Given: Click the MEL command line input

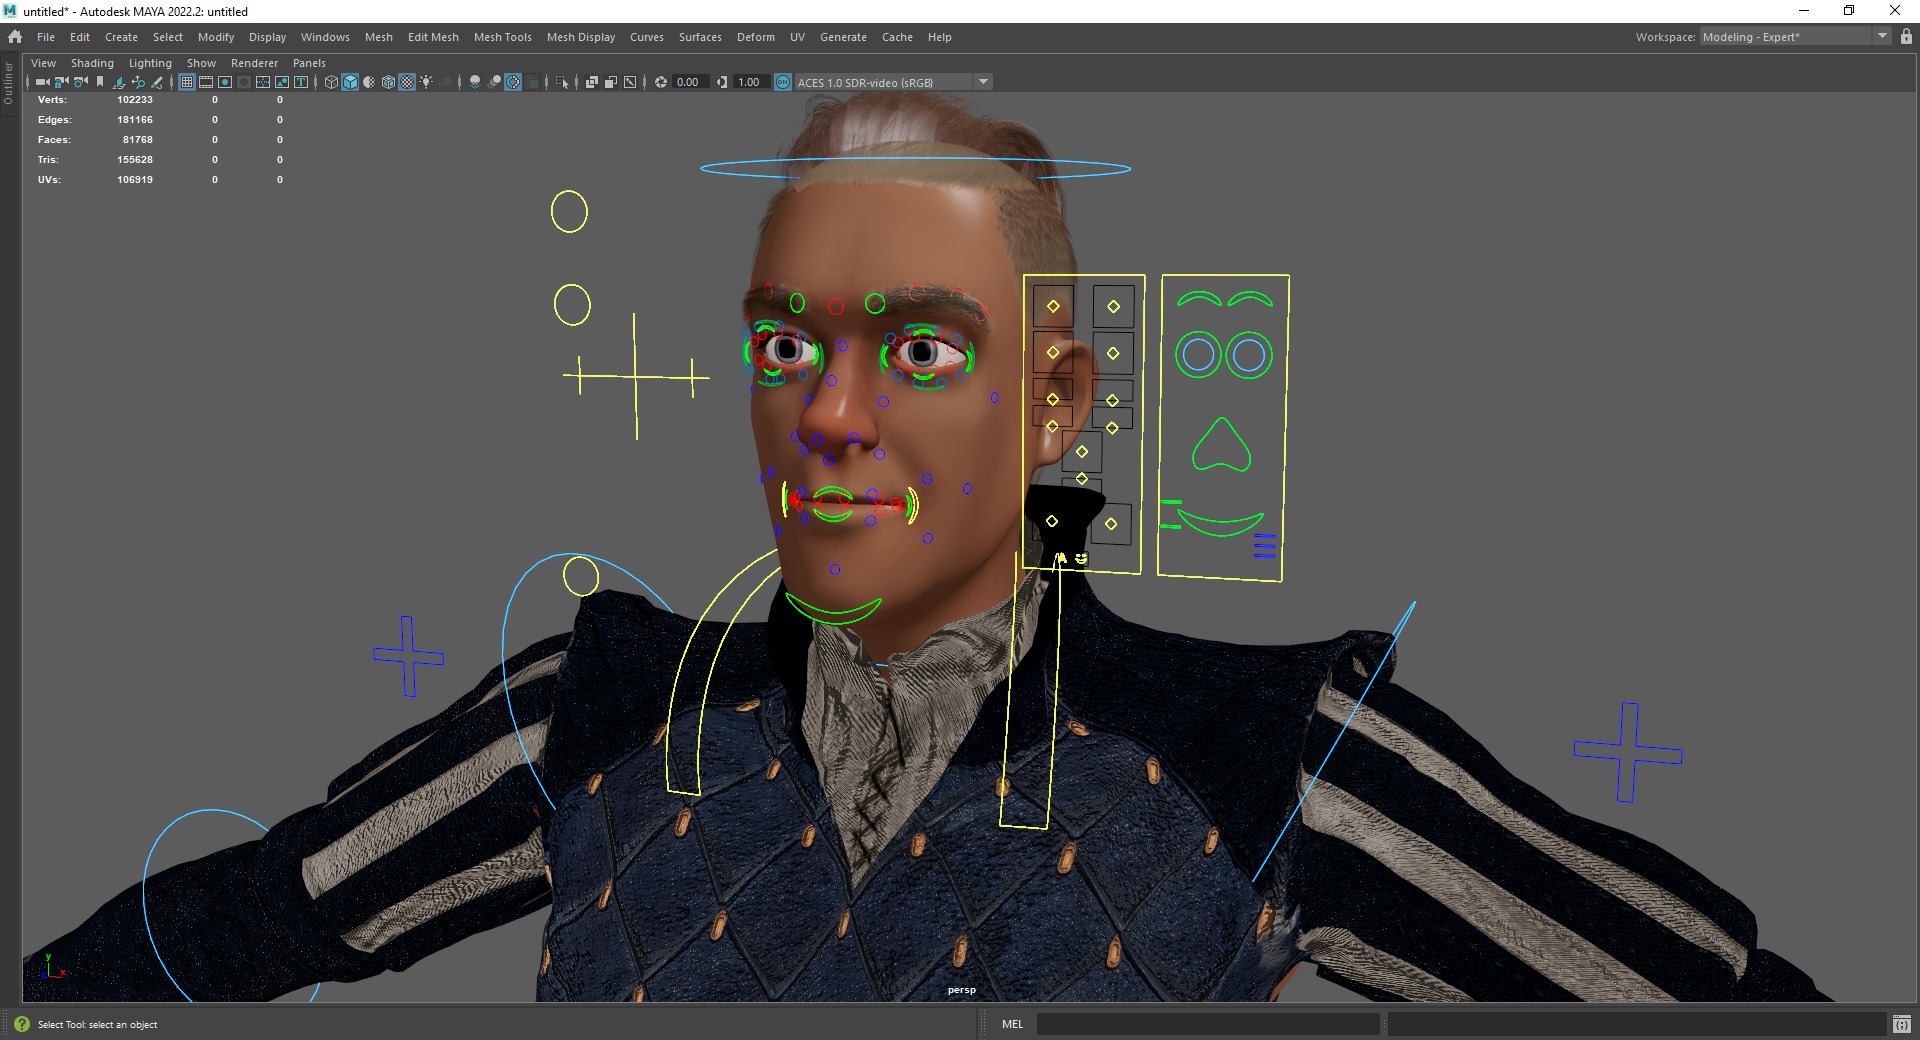Looking at the screenshot, I should coord(1208,1024).
